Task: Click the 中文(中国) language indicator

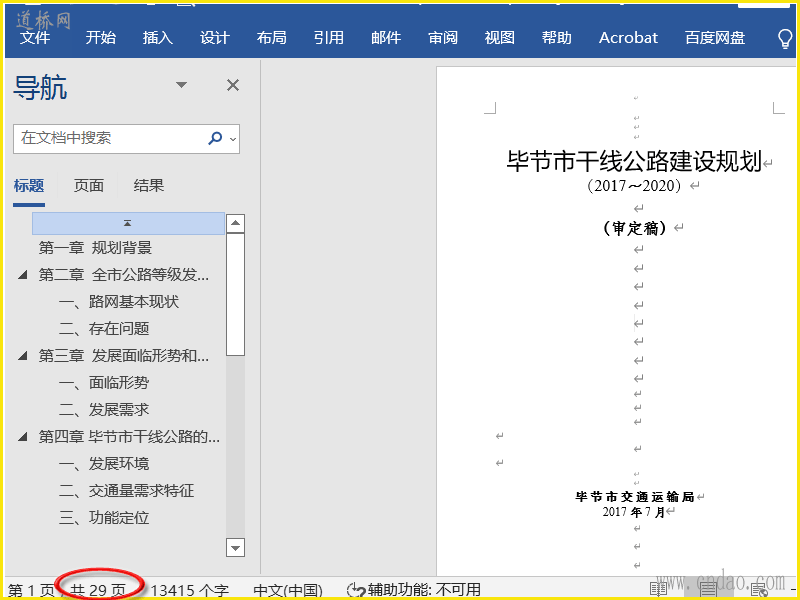Action: click(288, 591)
